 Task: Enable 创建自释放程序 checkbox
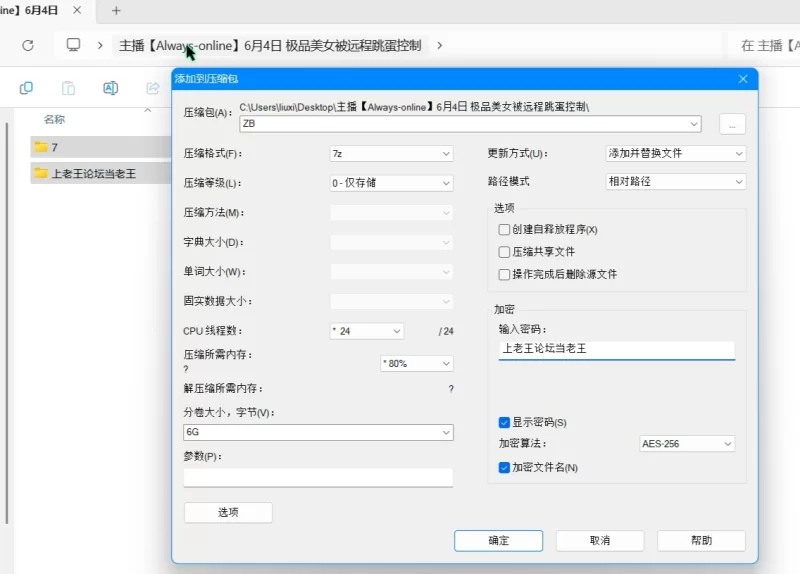(504, 230)
